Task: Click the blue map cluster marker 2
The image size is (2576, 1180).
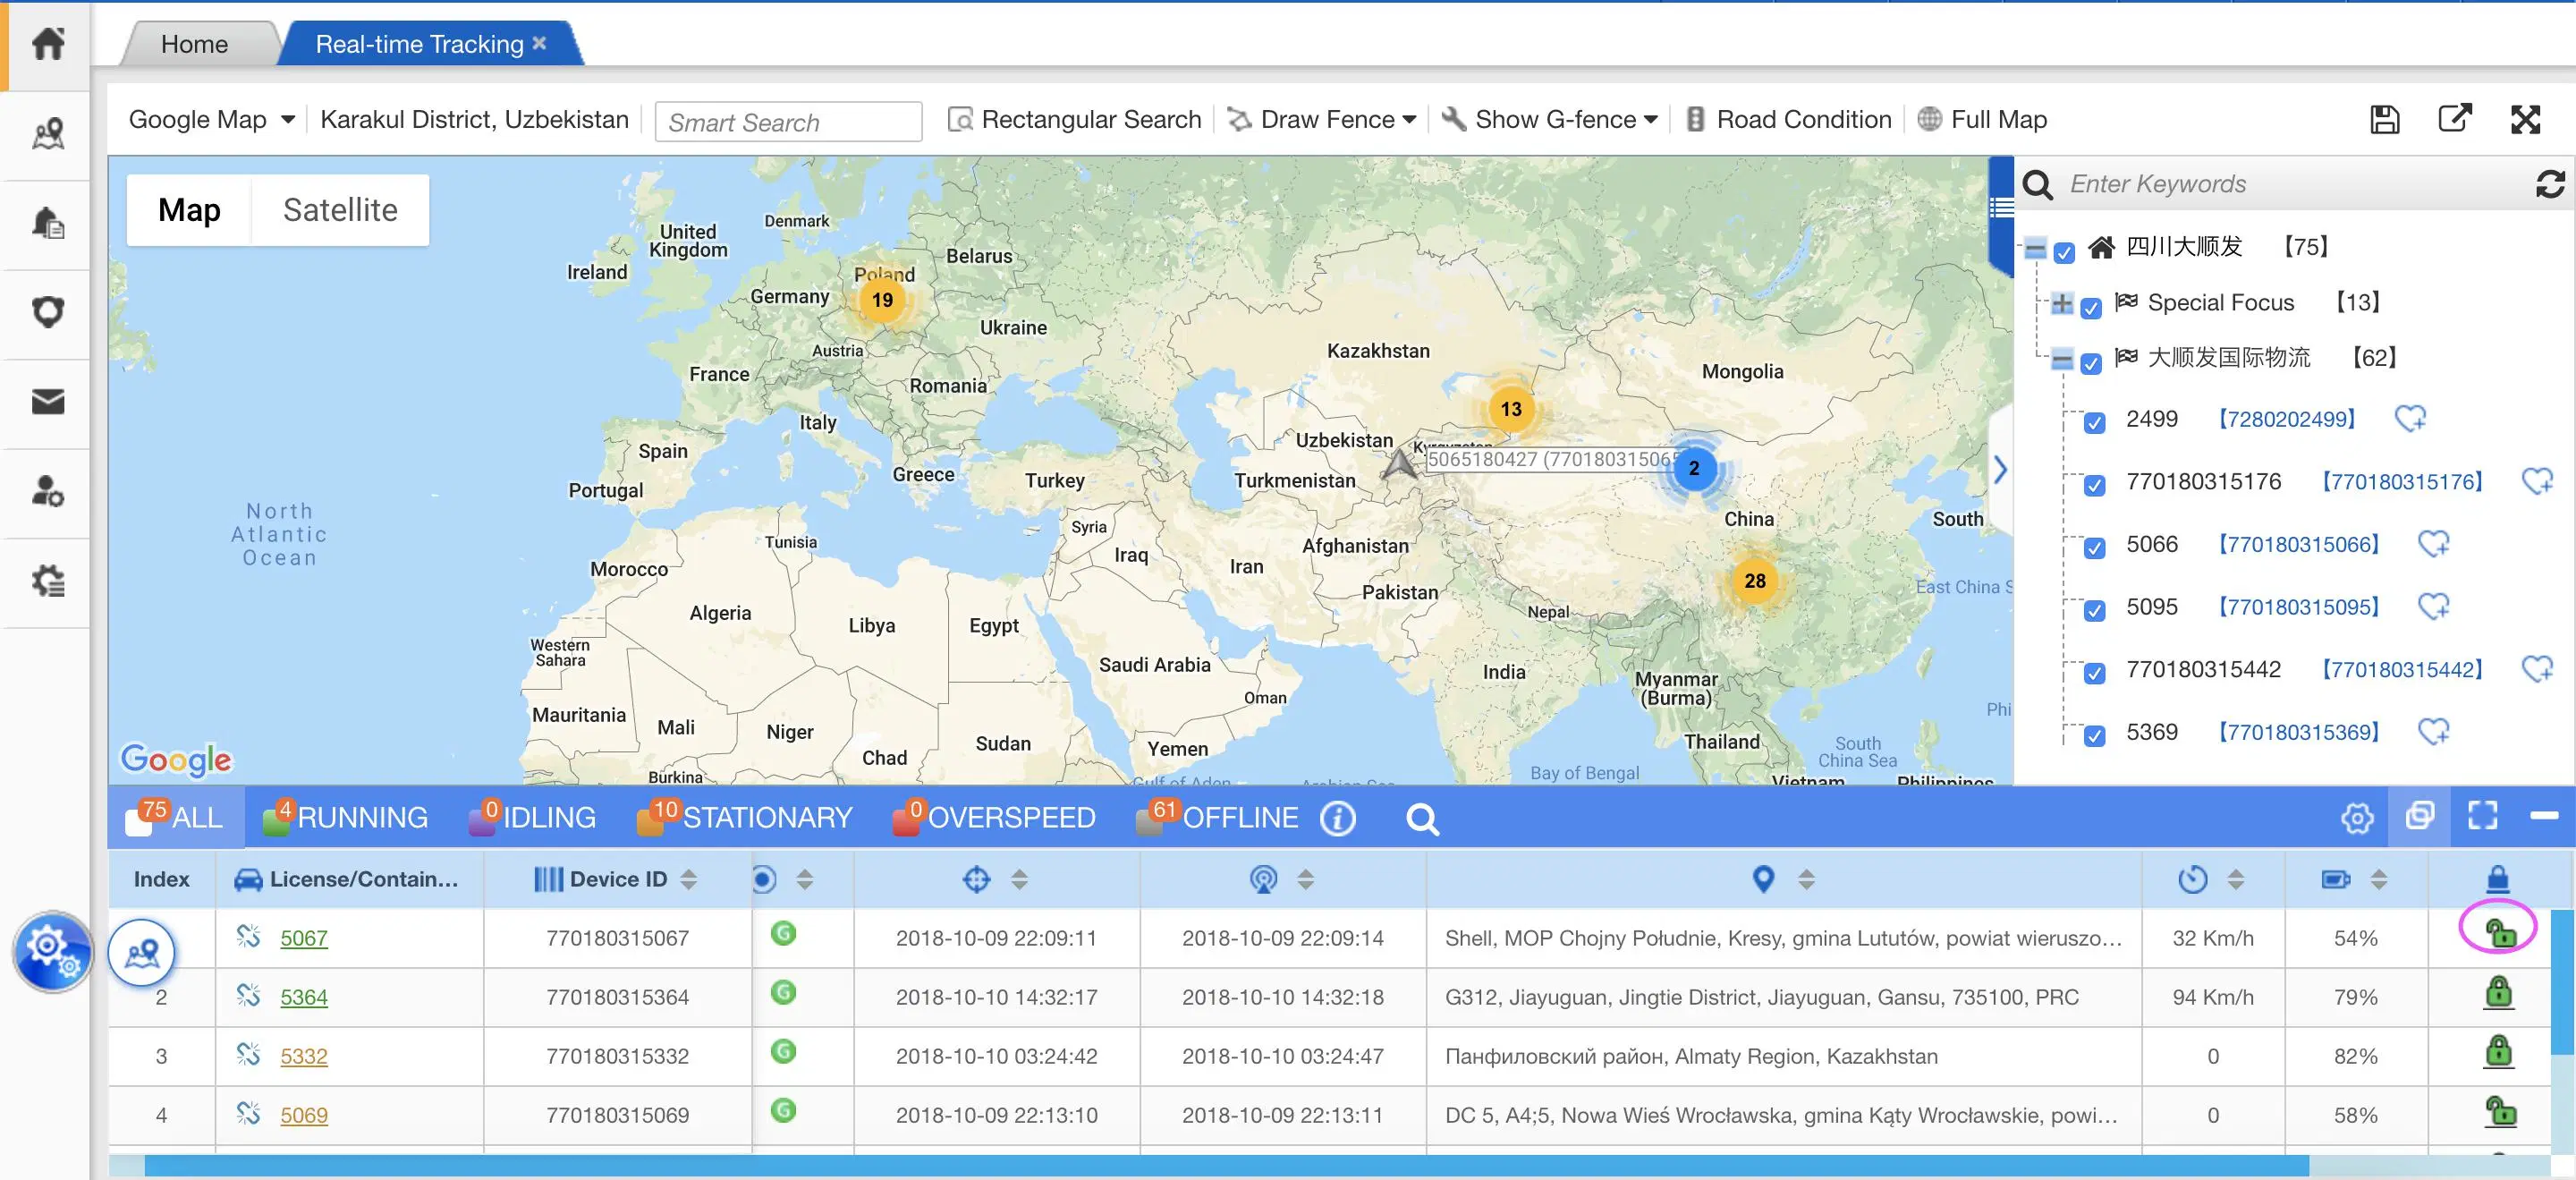Action: [1693, 468]
